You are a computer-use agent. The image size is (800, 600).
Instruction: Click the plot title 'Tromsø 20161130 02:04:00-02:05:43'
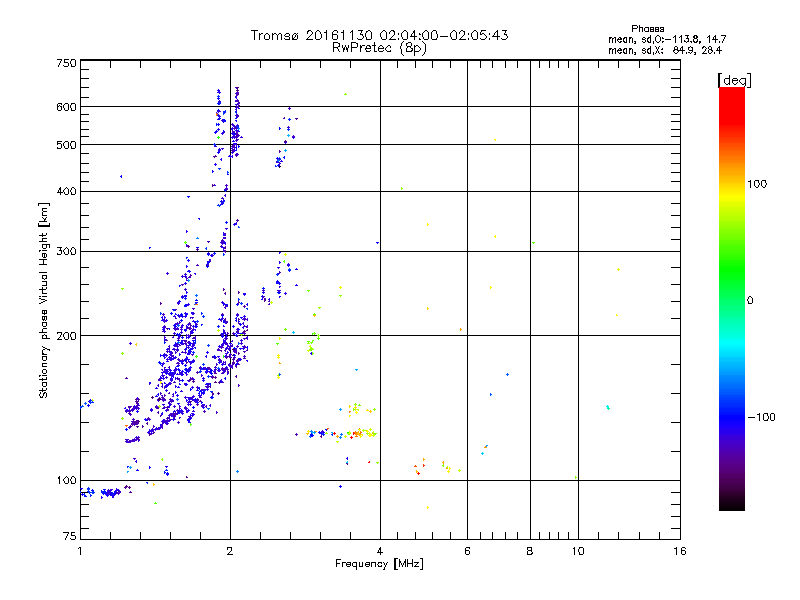[x=379, y=35]
